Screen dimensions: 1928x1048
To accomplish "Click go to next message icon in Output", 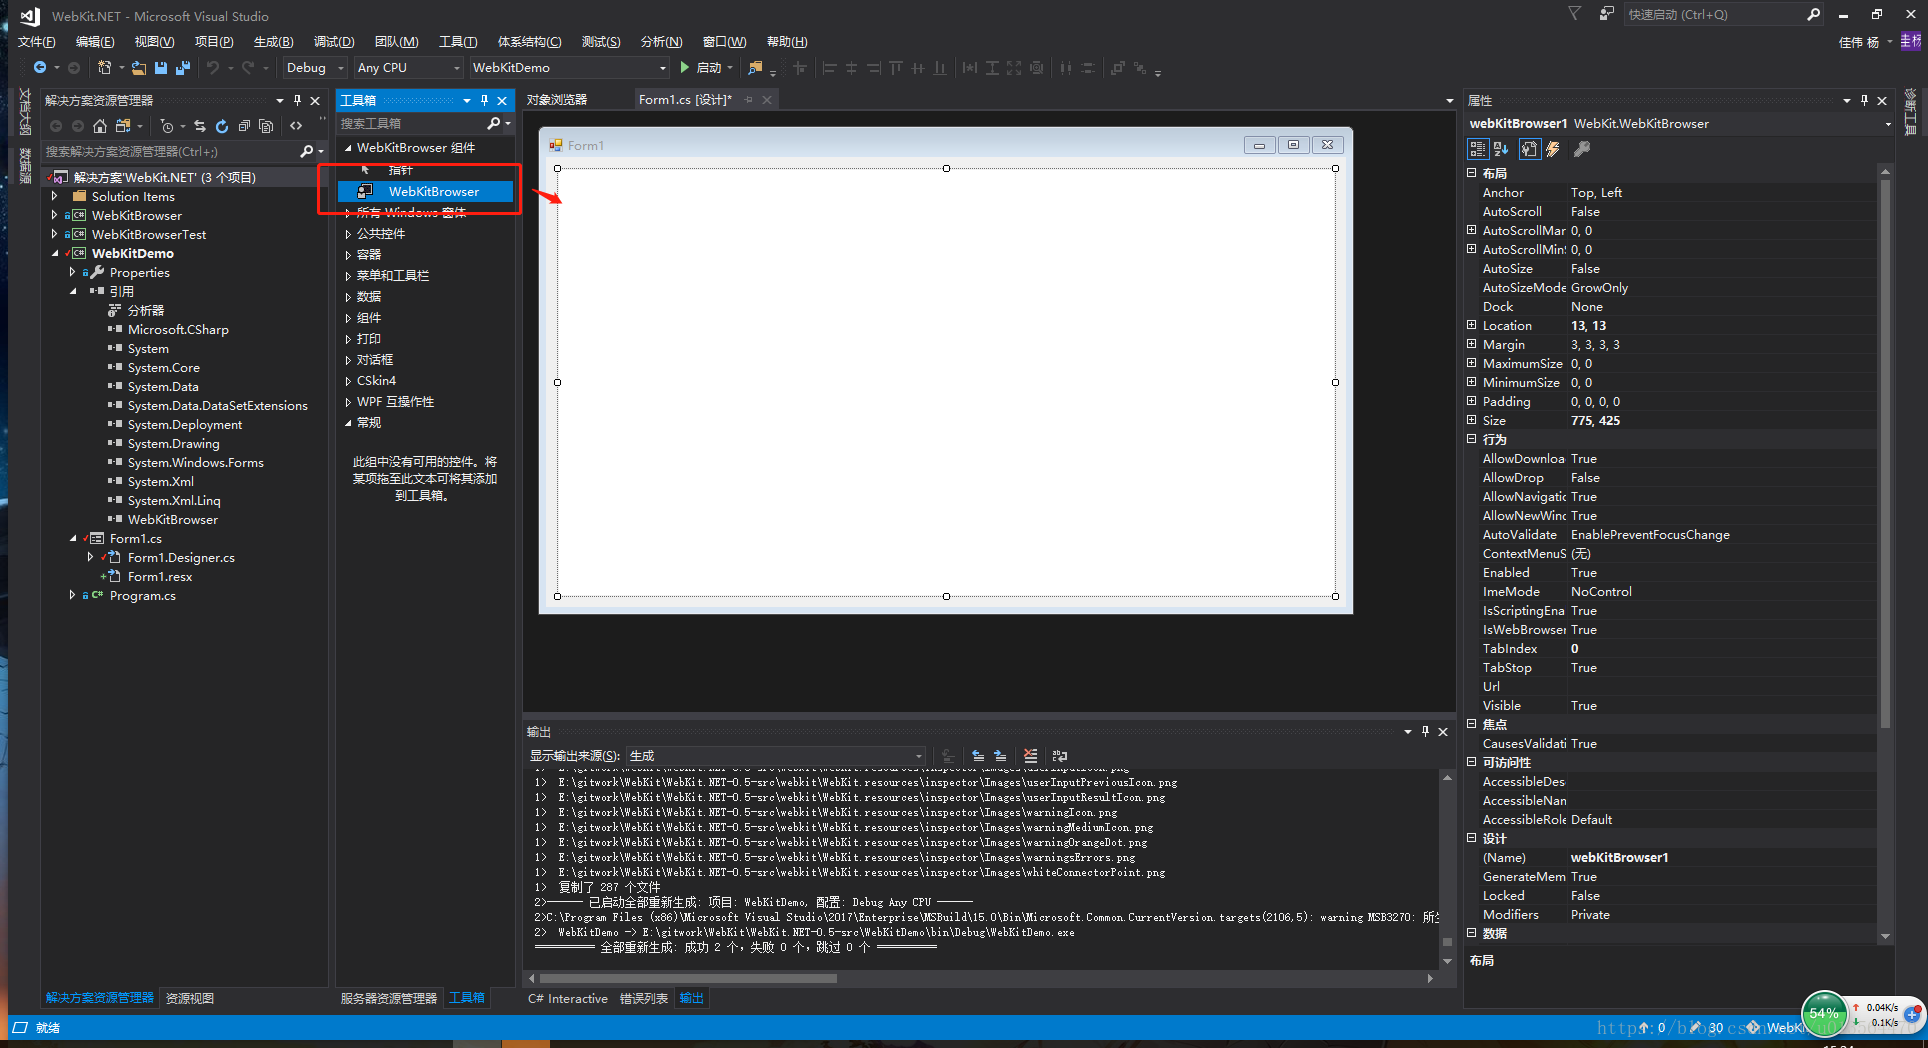I will pos(1000,756).
